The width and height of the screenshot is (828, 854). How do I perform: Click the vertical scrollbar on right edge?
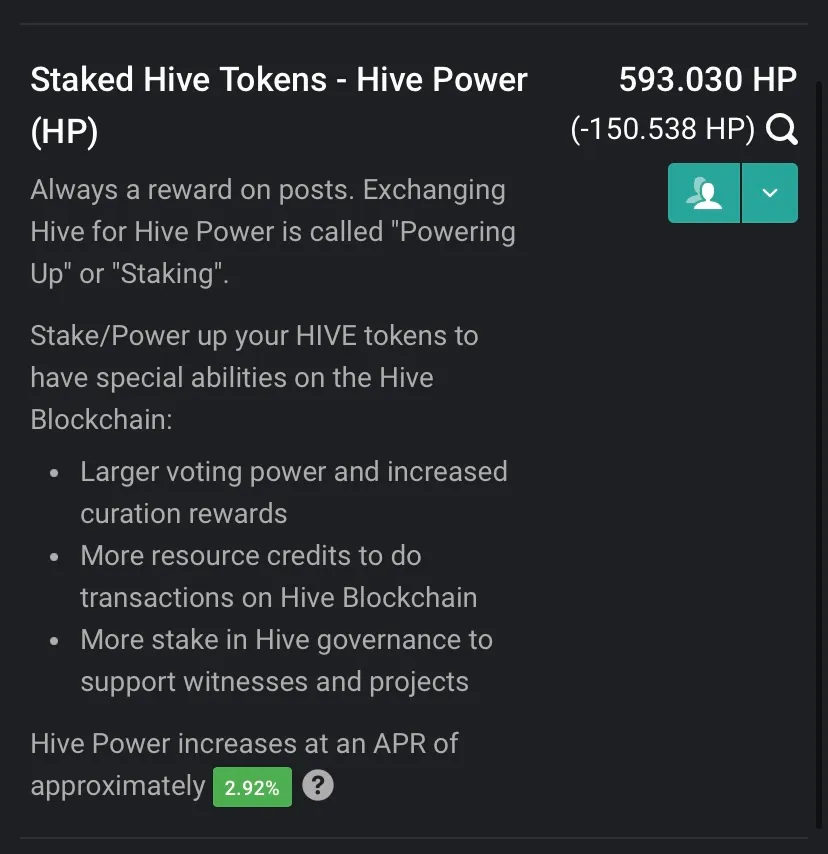[x=818, y=455]
